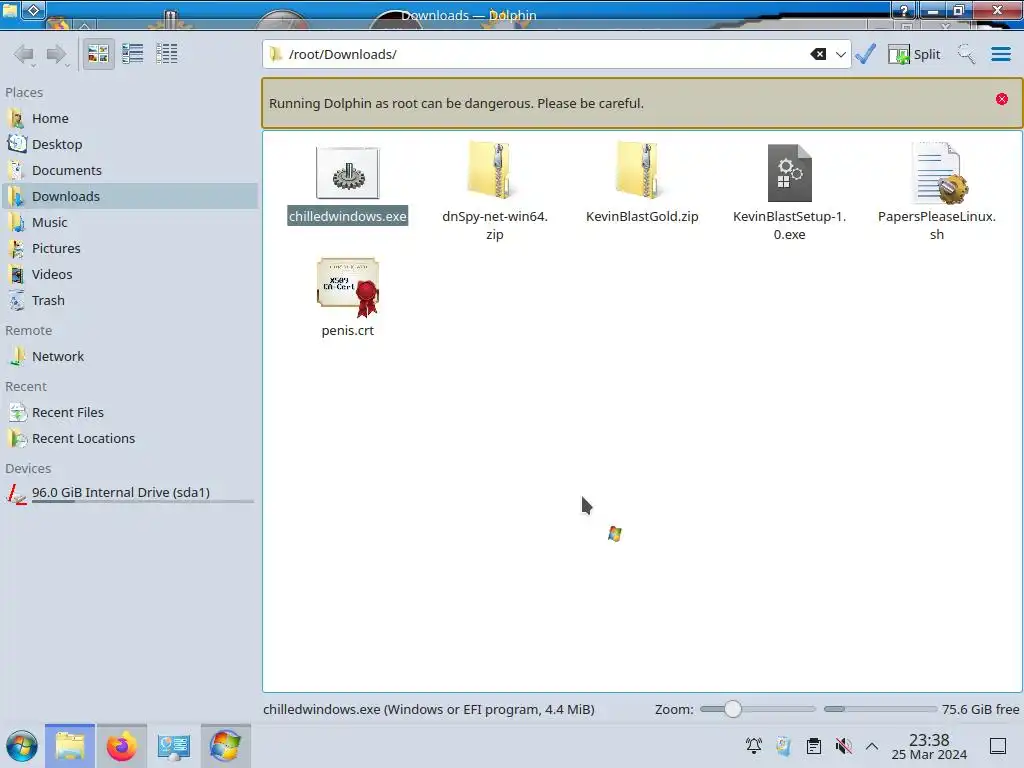The height and width of the screenshot is (768, 1024).
Task: Switch to the Windows-flag taskbar app
Action: pos(225,746)
